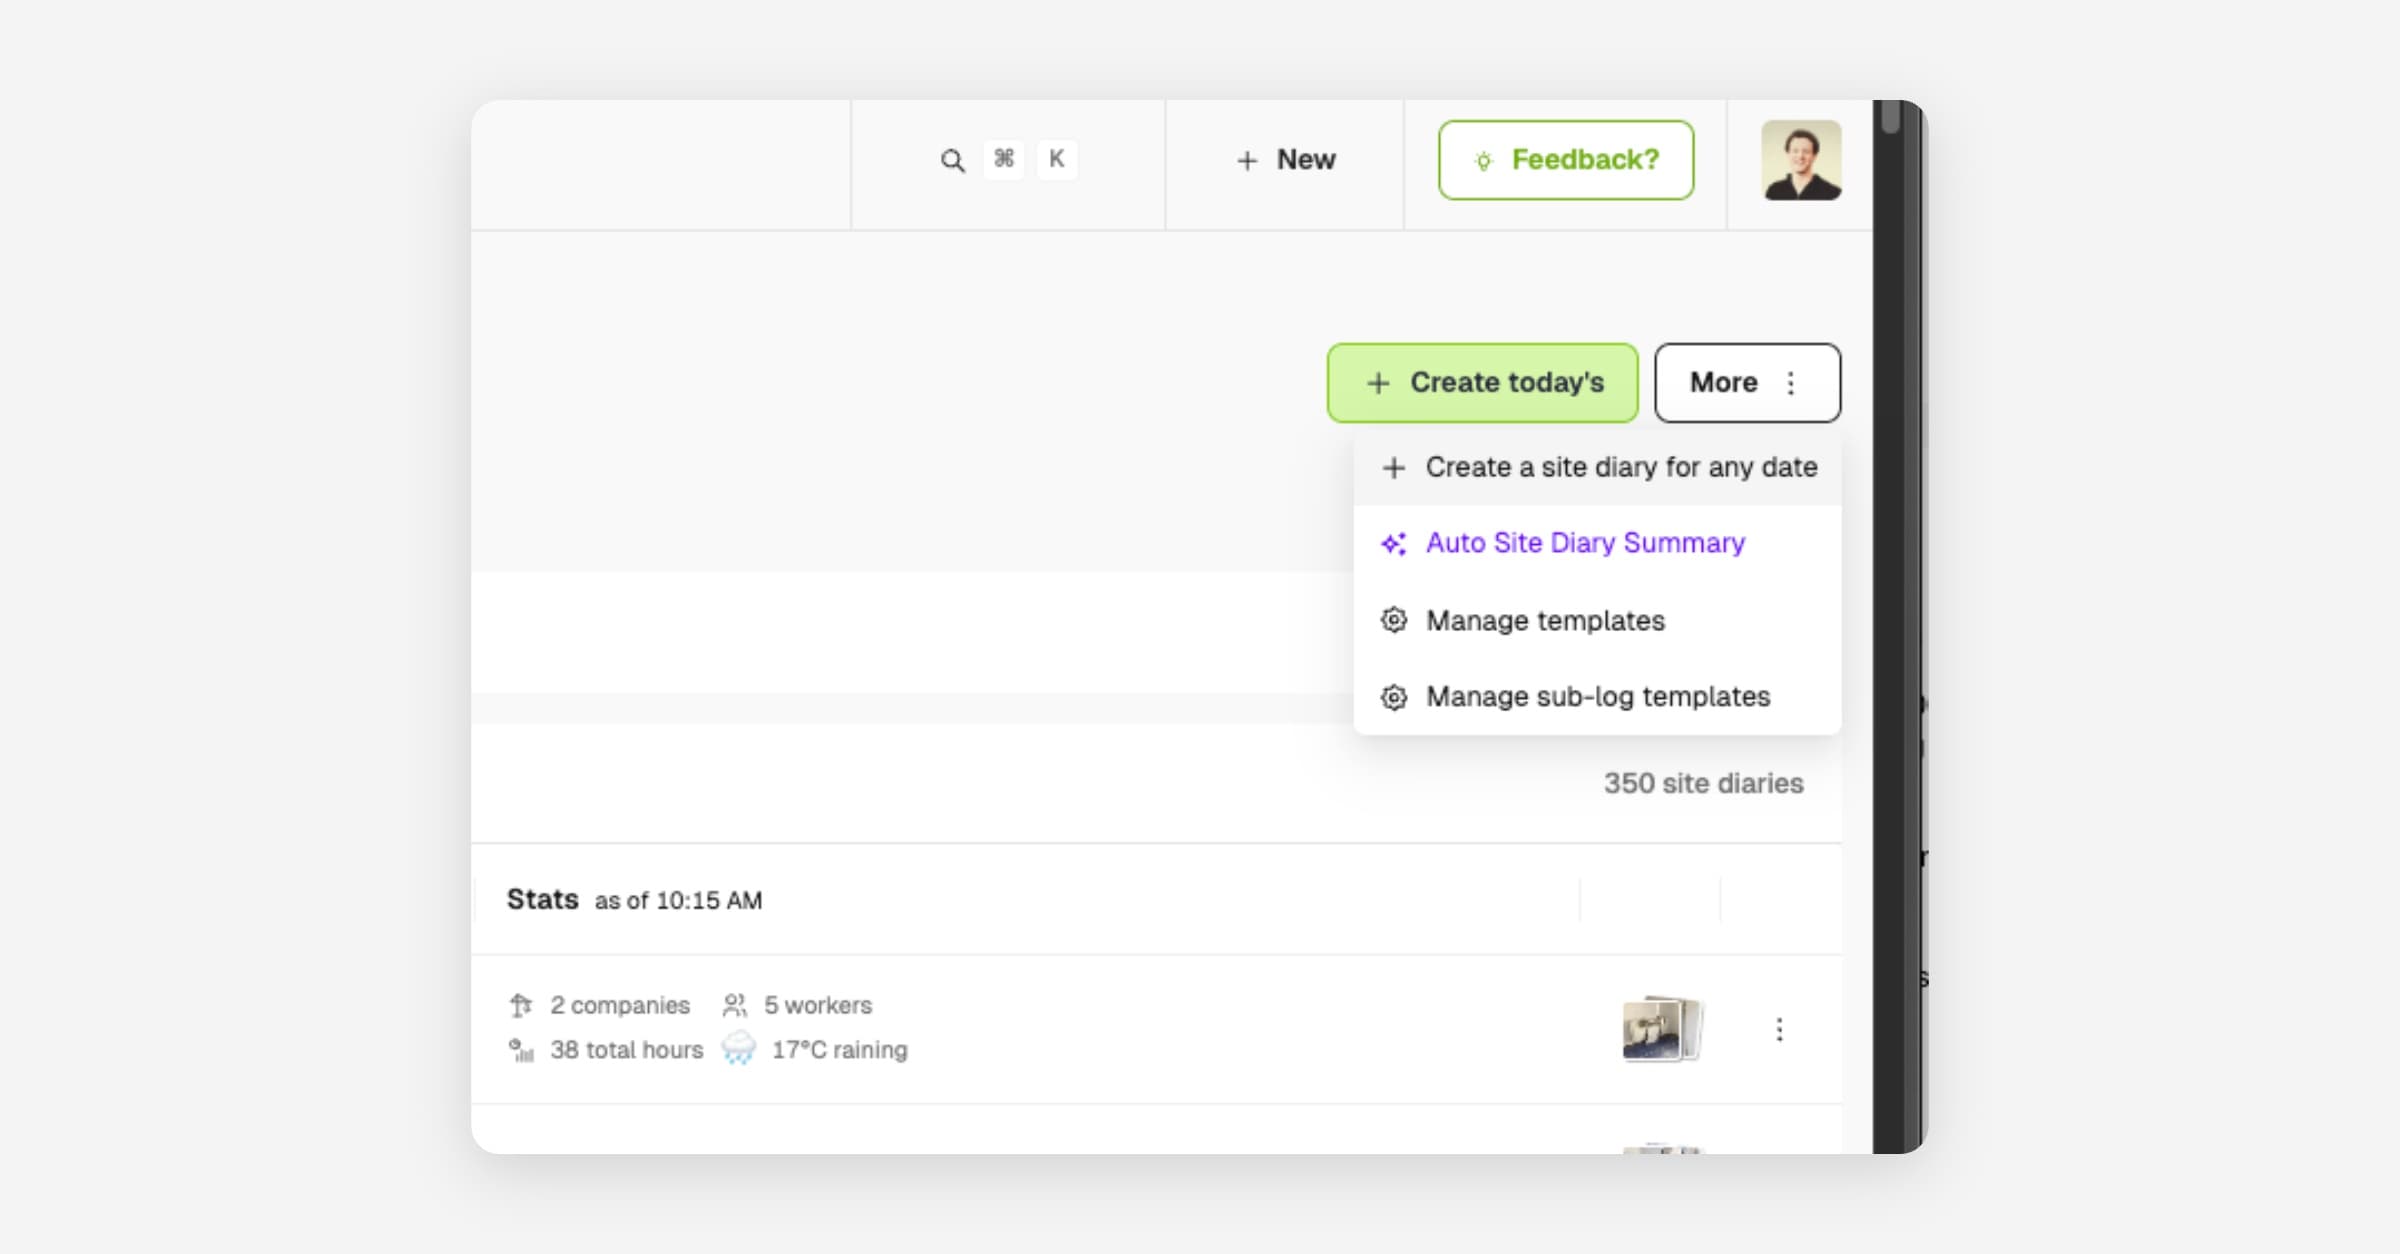Click the 38 total hours text
This screenshot has height=1254, width=2400.
click(x=626, y=1050)
